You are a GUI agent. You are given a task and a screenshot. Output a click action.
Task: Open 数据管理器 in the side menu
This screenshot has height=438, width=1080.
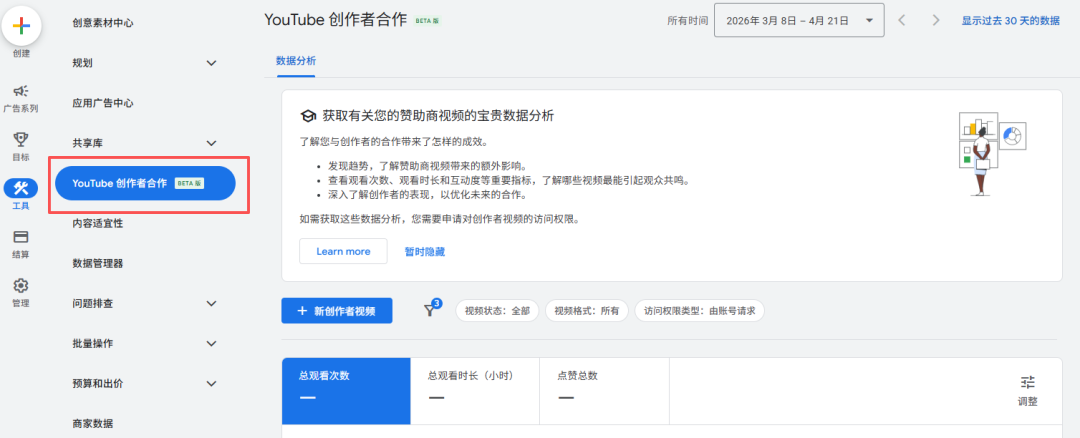98,264
